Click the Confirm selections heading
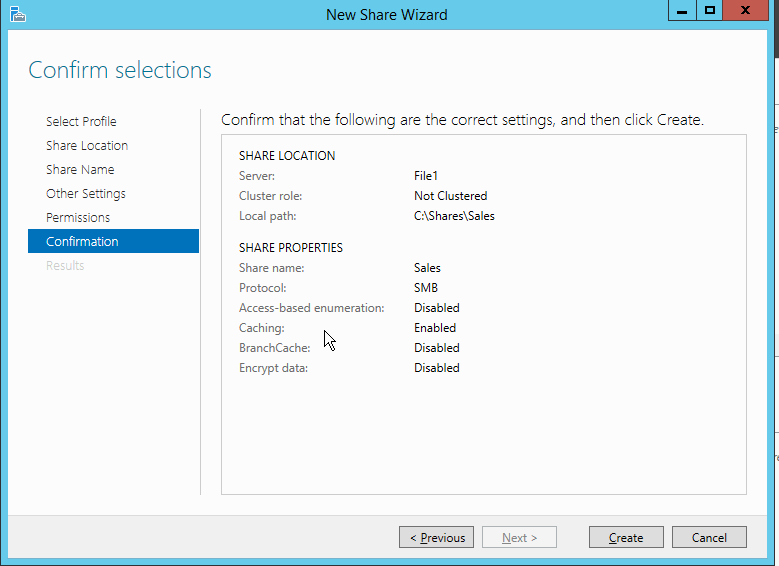Image resolution: width=779 pixels, height=566 pixels. point(120,70)
